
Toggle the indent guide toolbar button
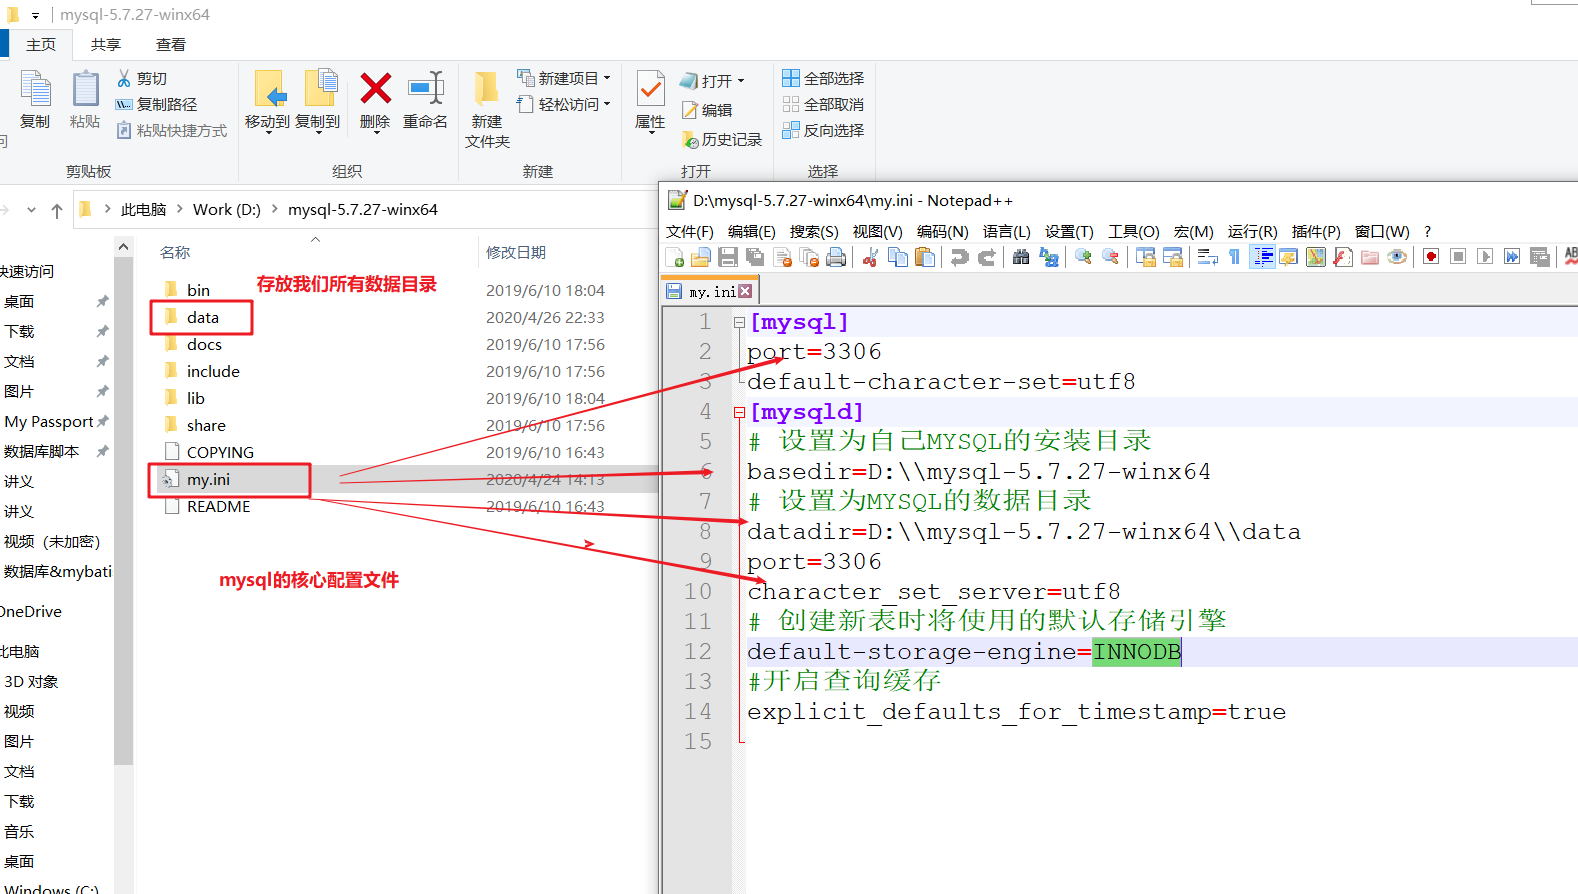1263,258
